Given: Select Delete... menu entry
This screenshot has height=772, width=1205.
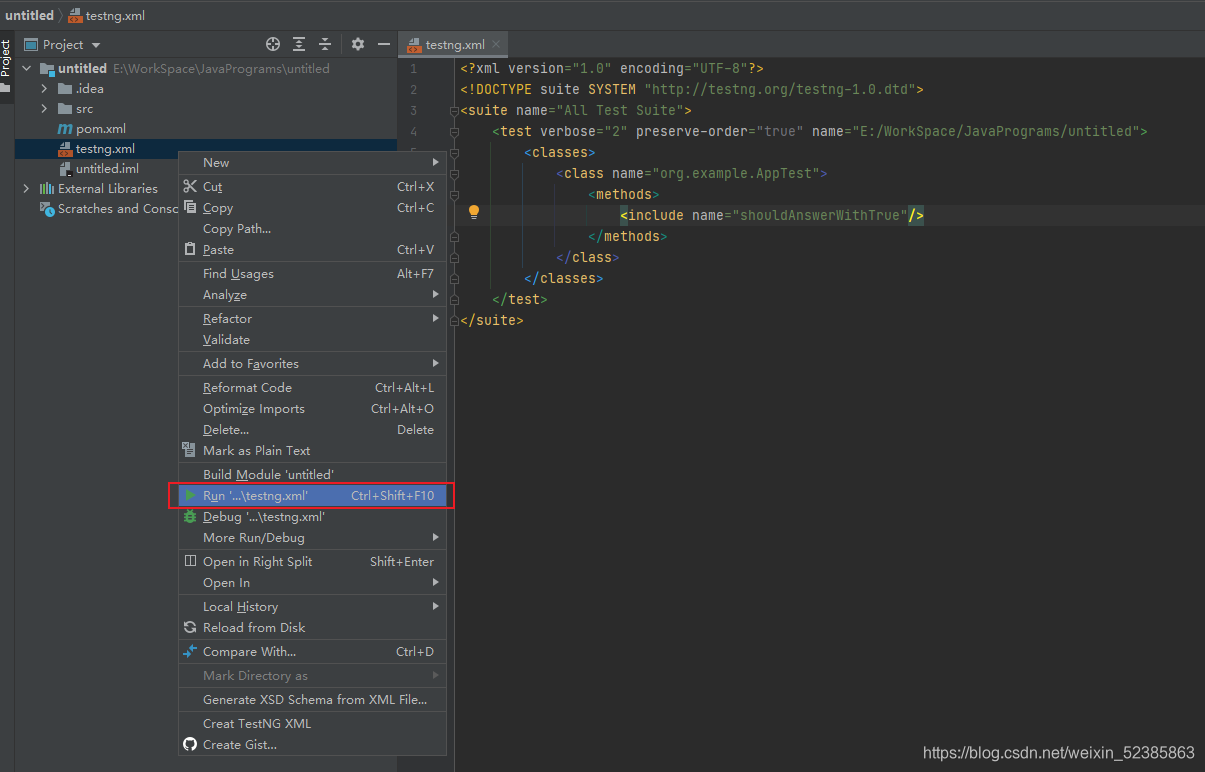Looking at the screenshot, I should (311, 429).
